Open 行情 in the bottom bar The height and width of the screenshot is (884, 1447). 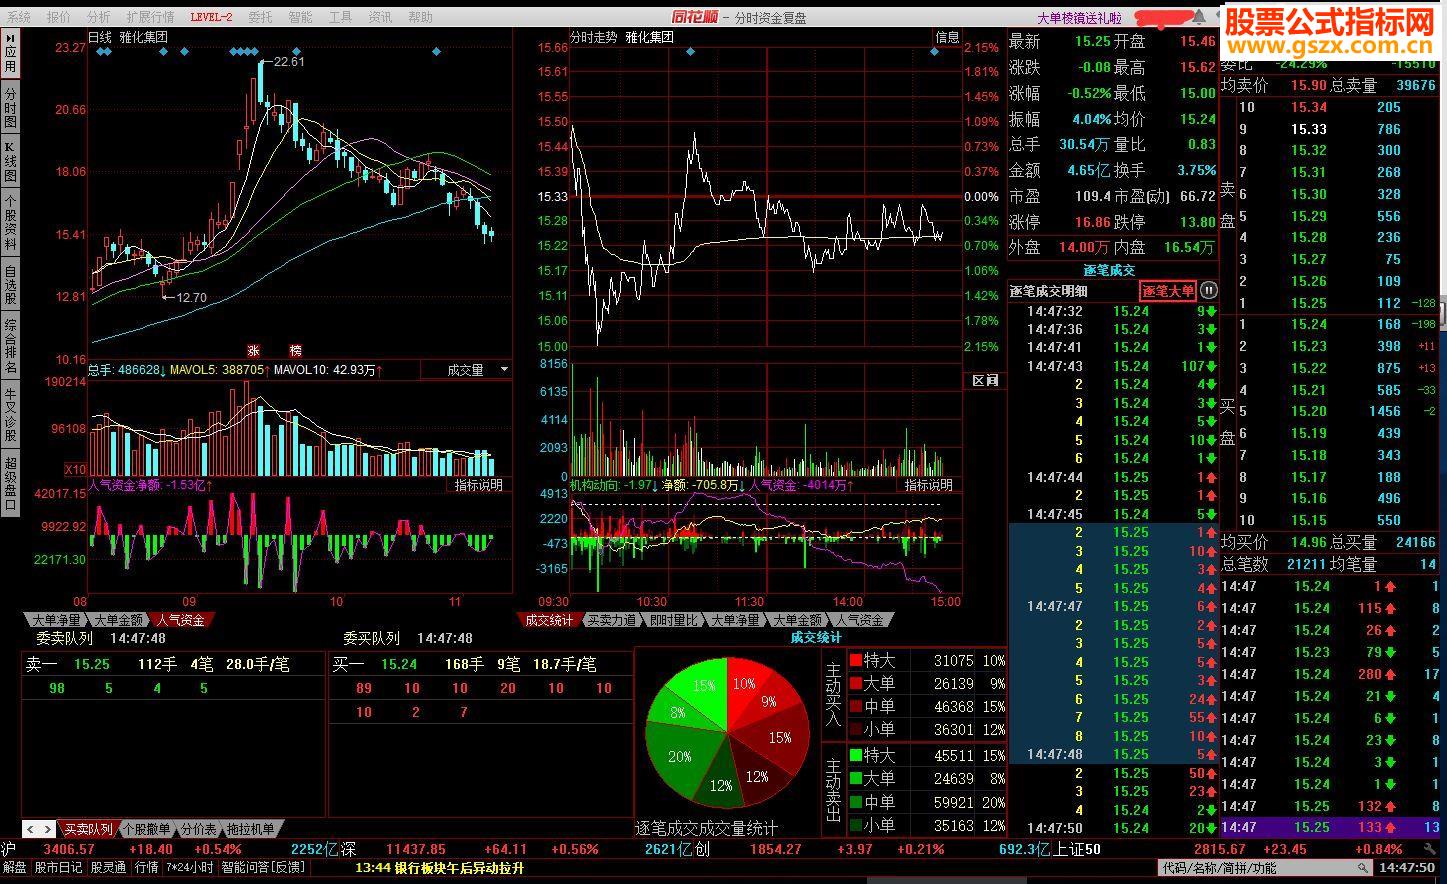[146, 867]
